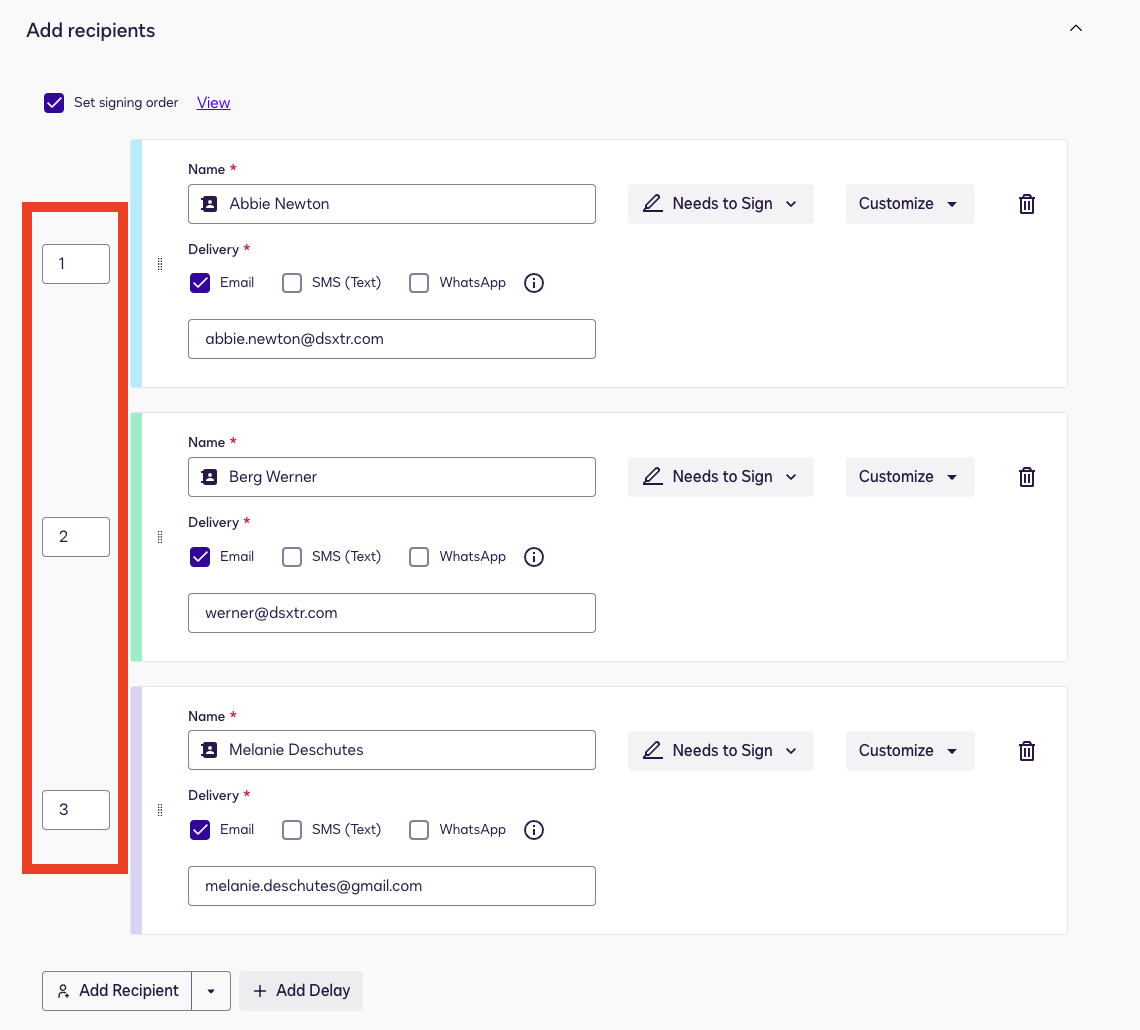Open Customize menu for Abbie Newton
The width and height of the screenshot is (1140, 1030).
pyautogui.click(x=910, y=204)
